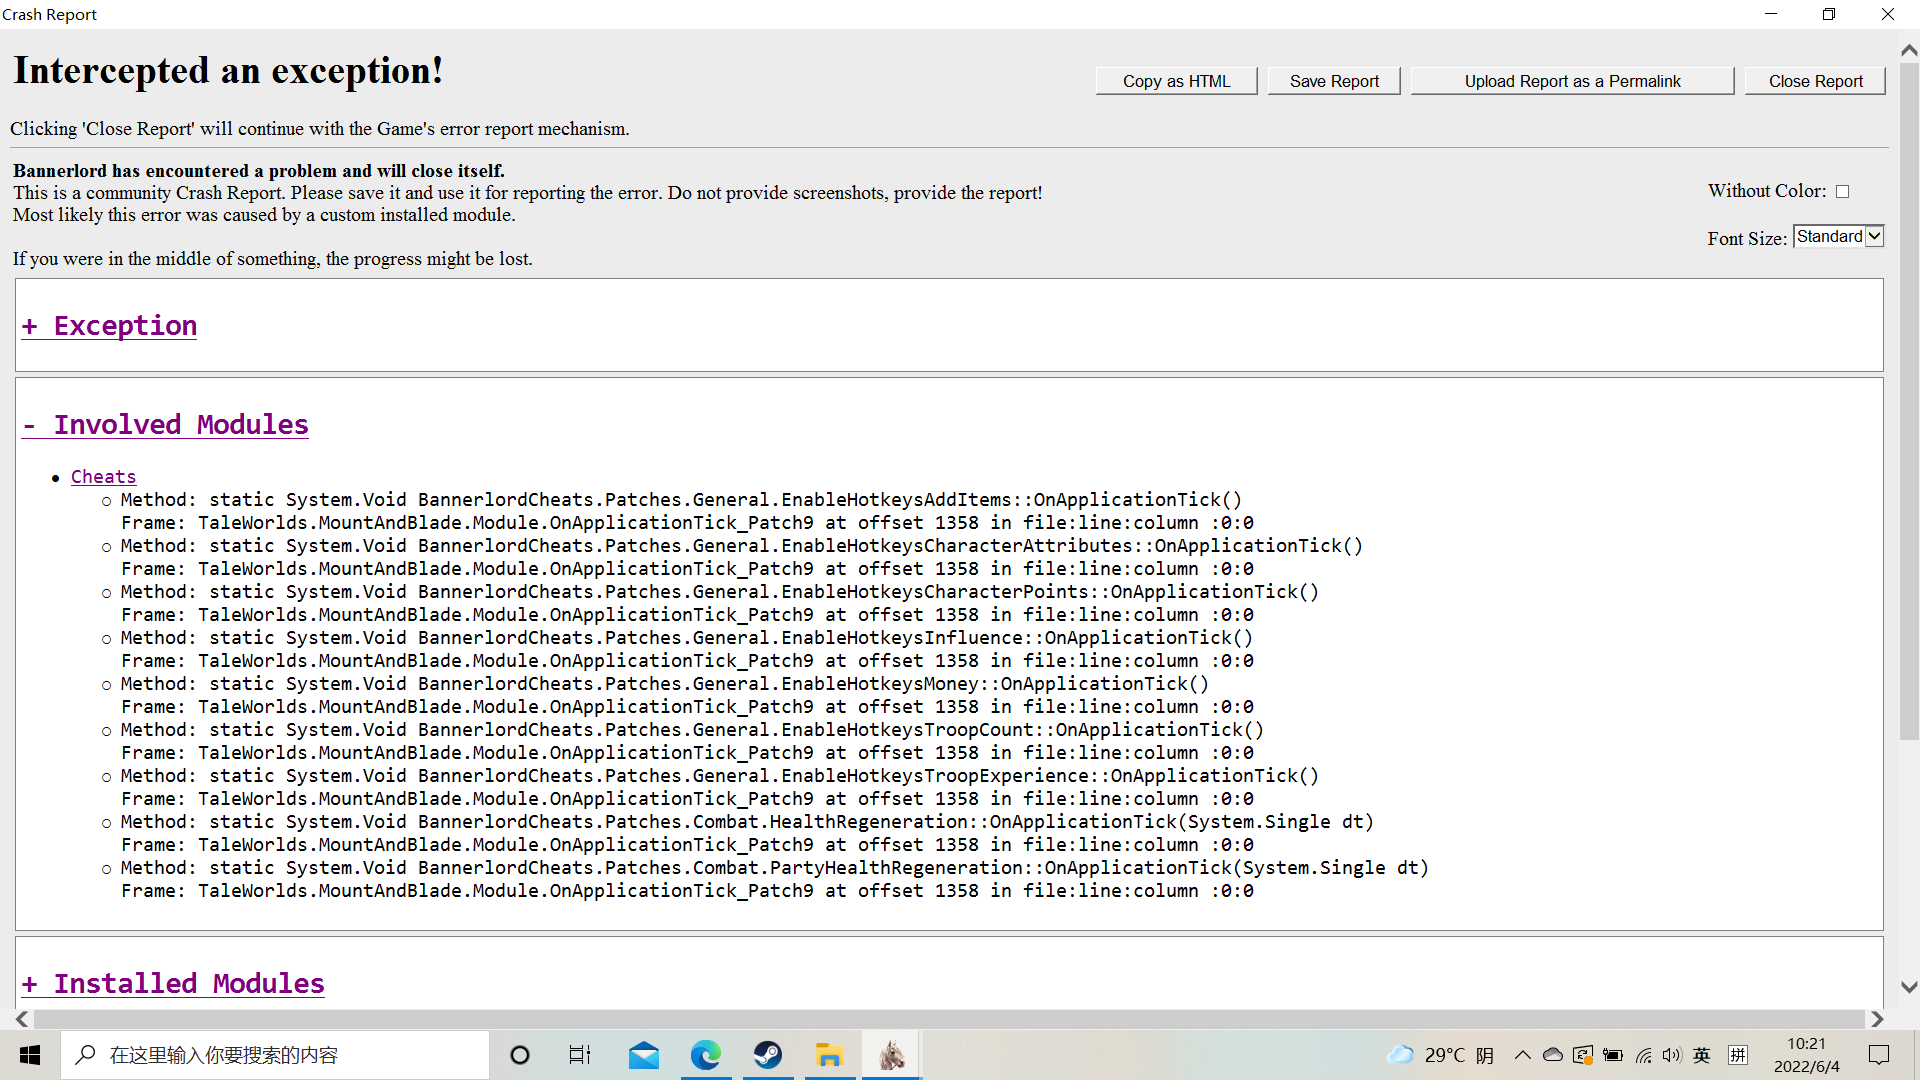The image size is (1920, 1080).
Task: Click the EnableHotkeysTroopCount method line
Action: (692, 730)
